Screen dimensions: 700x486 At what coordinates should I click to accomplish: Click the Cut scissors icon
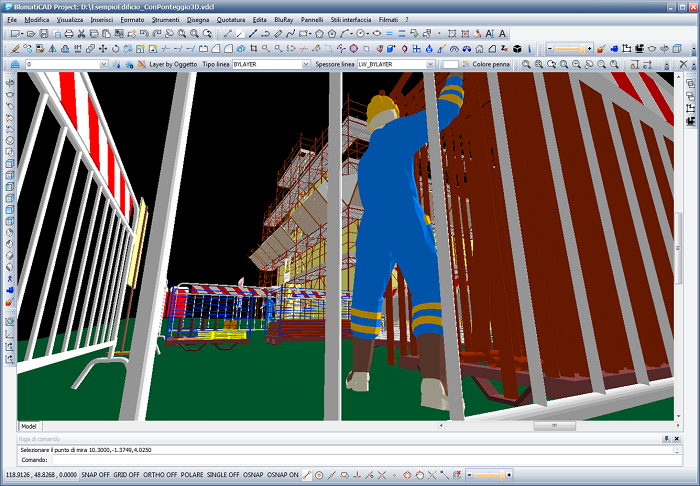tap(81, 33)
